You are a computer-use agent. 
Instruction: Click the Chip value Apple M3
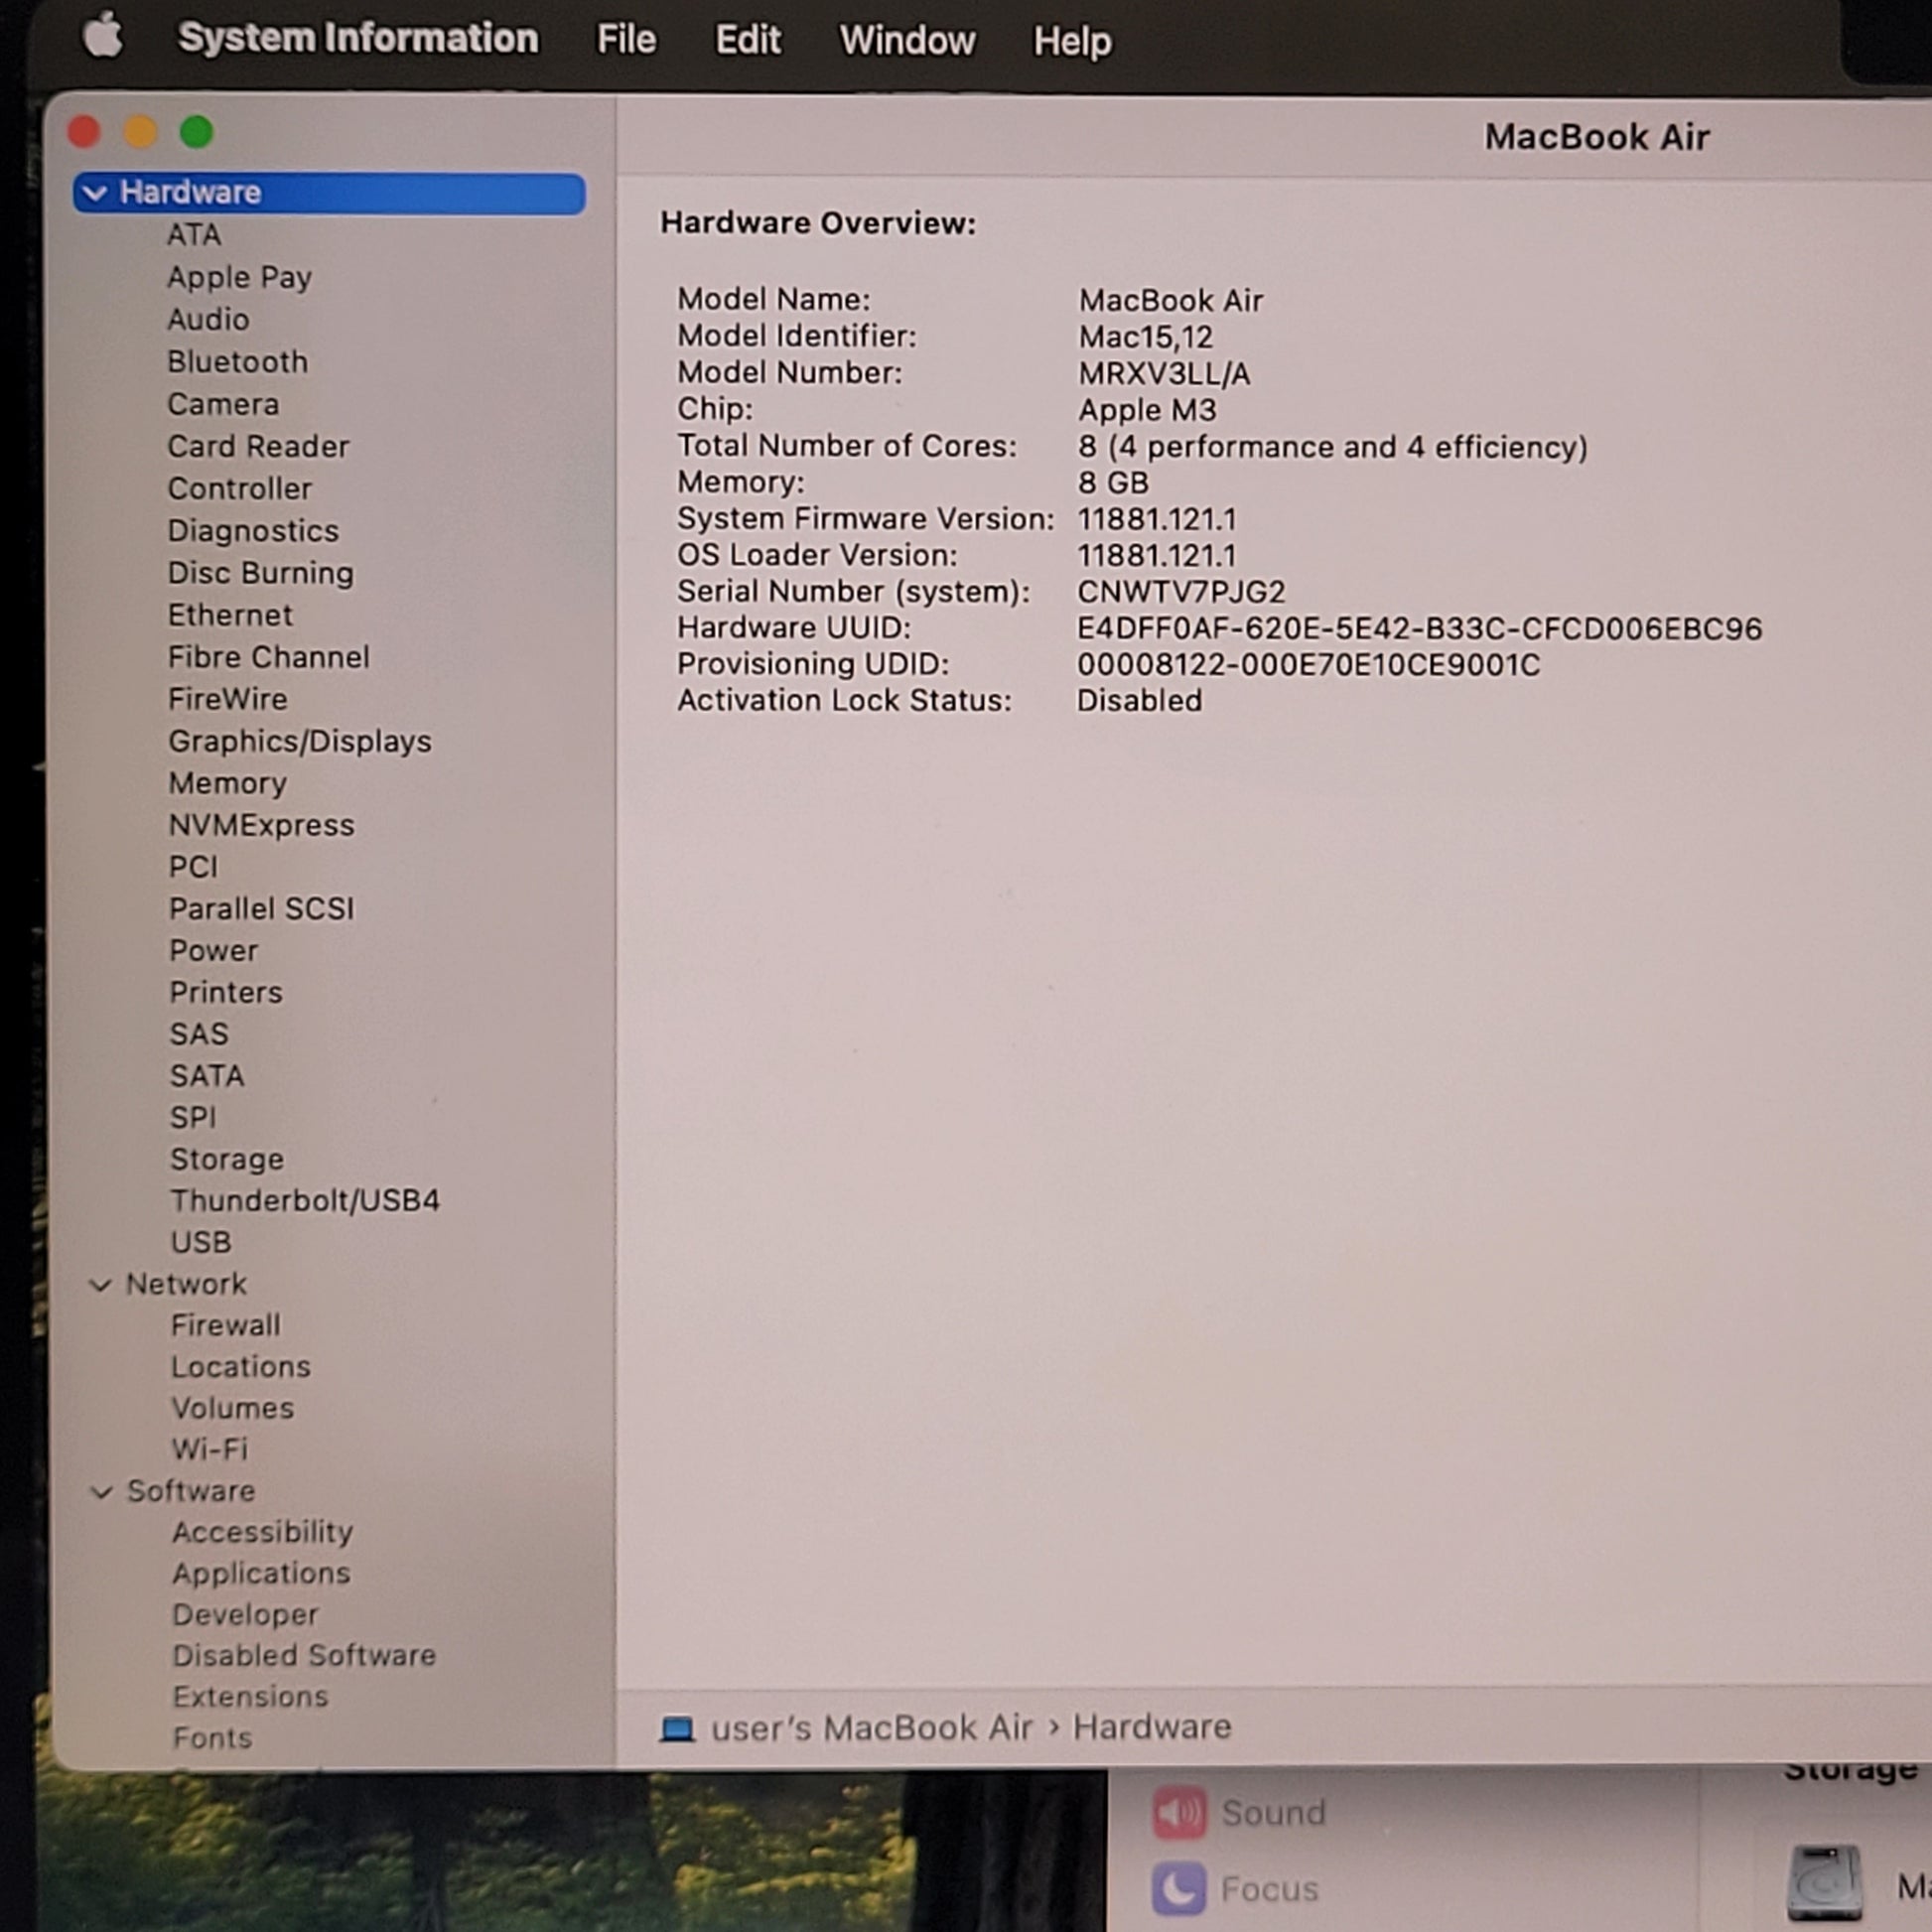(x=1147, y=410)
